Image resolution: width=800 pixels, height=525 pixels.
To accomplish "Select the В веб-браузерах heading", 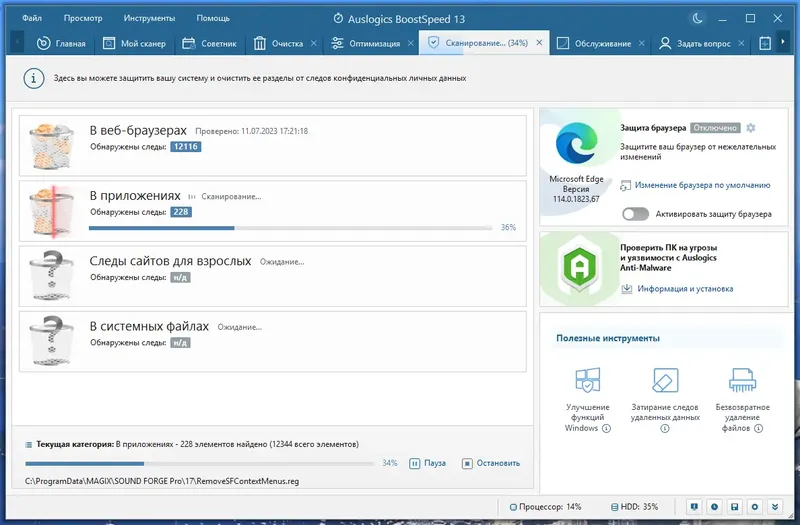I will tap(138, 131).
